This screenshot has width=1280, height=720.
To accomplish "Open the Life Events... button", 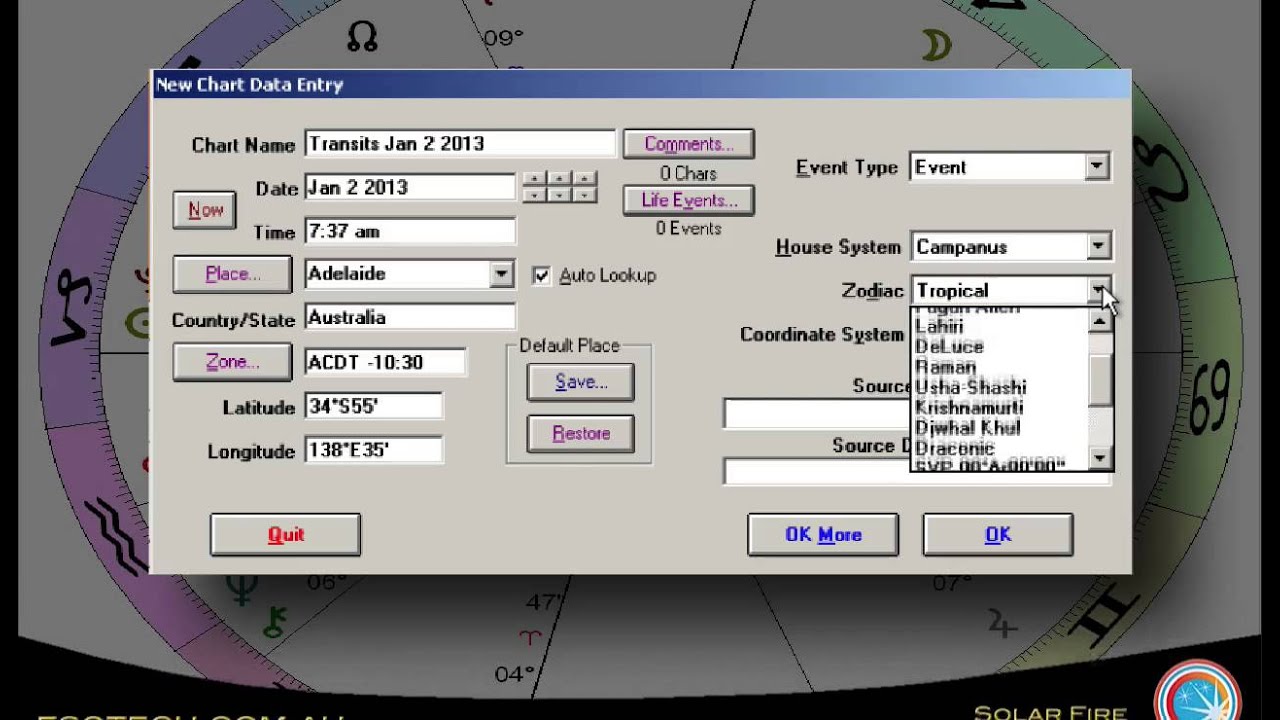I will (688, 200).
